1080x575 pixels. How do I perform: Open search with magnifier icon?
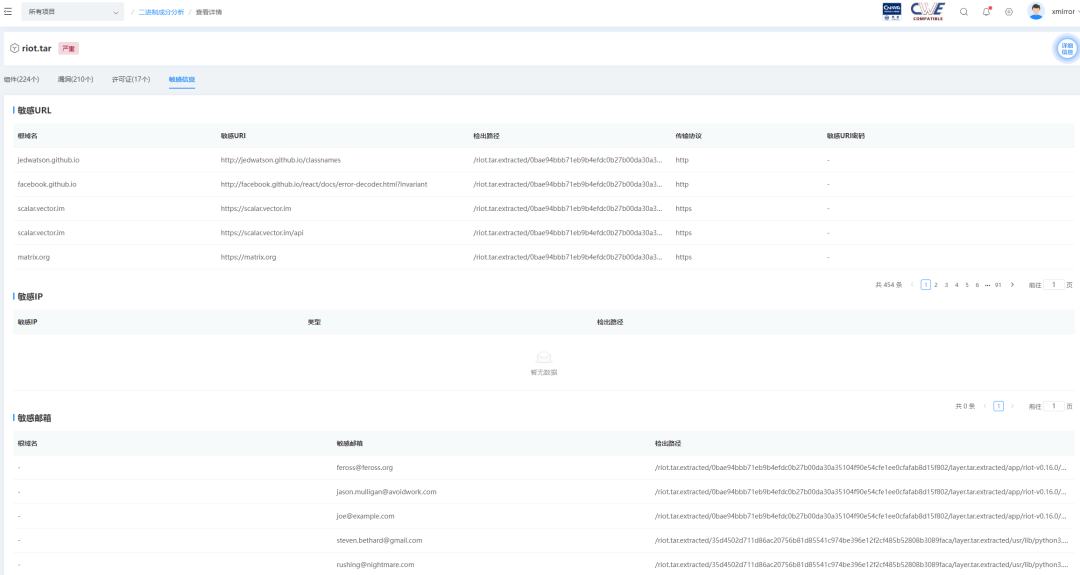tap(964, 12)
